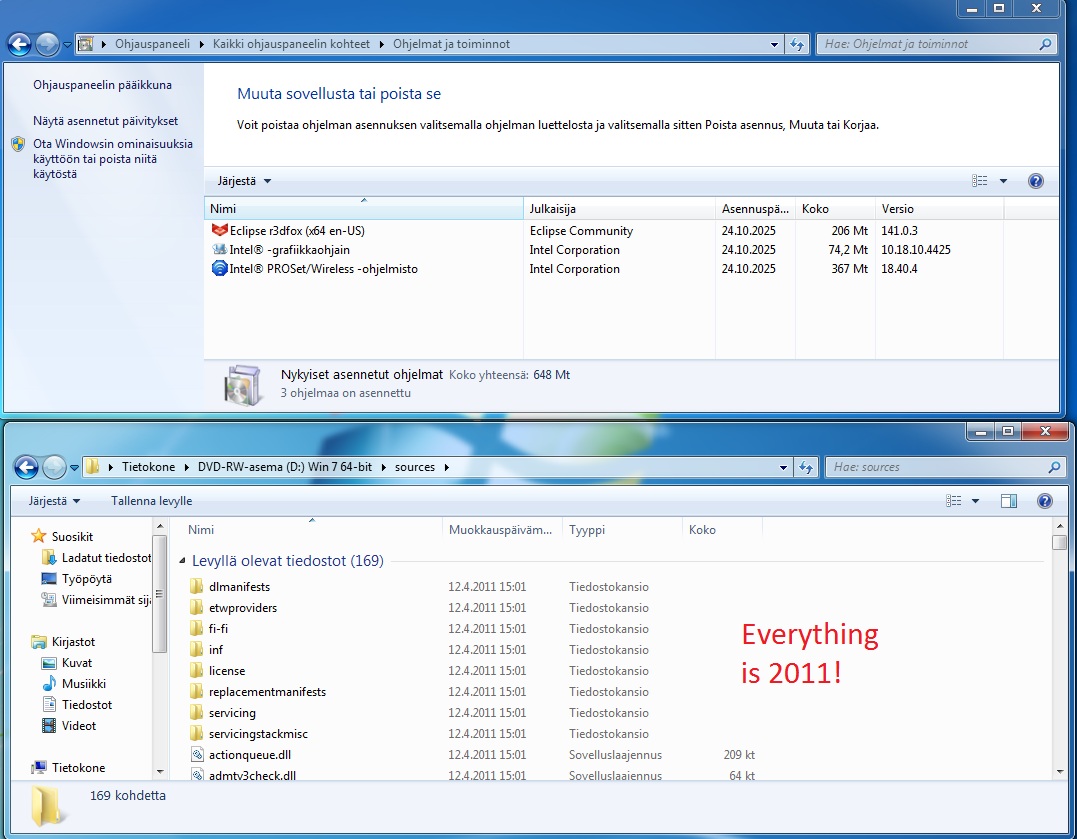Select the replacementmanifests folder
Viewport: 1077px width, 839px height.
click(267, 692)
